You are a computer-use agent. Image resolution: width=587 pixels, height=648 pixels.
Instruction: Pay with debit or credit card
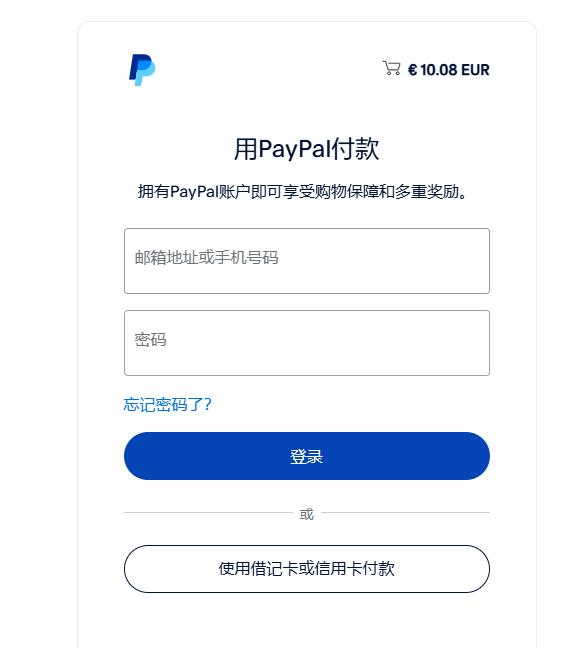[x=307, y=569]
